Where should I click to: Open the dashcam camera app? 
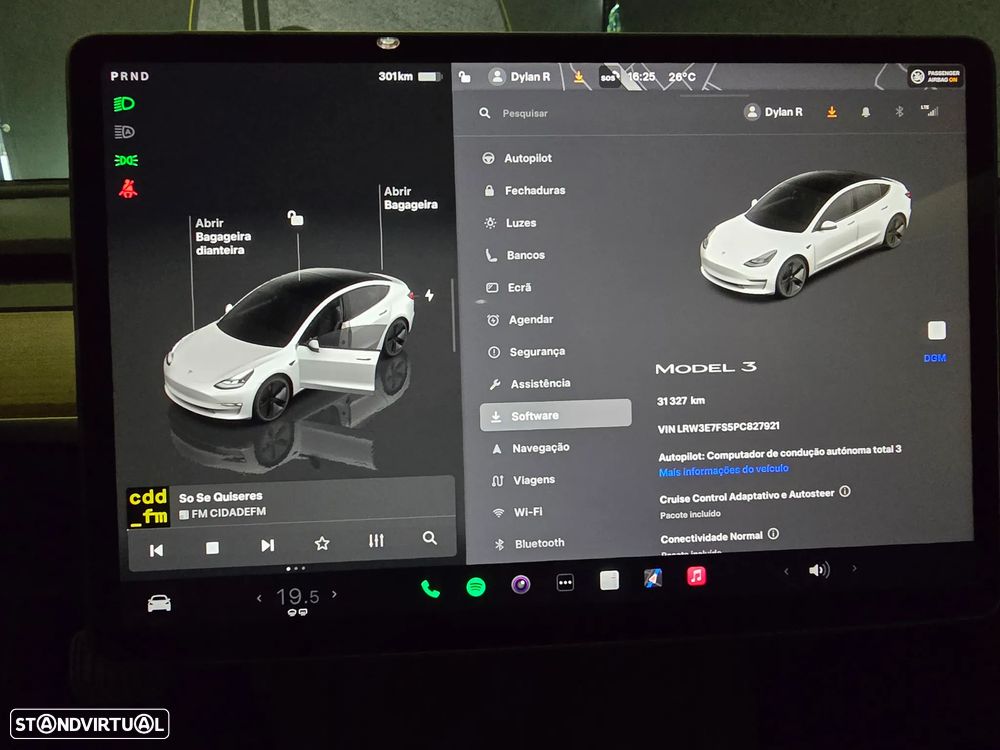(x=520, y=584)
